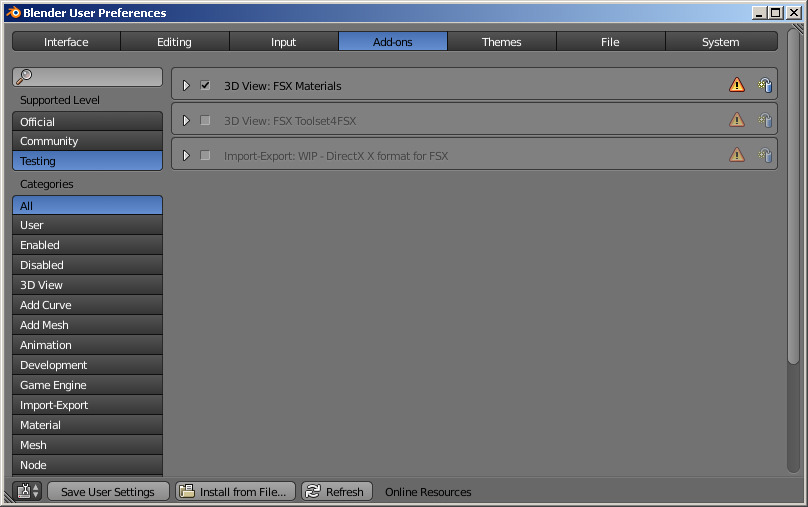Disable the FSX Materials add-on checkbox

205,85
